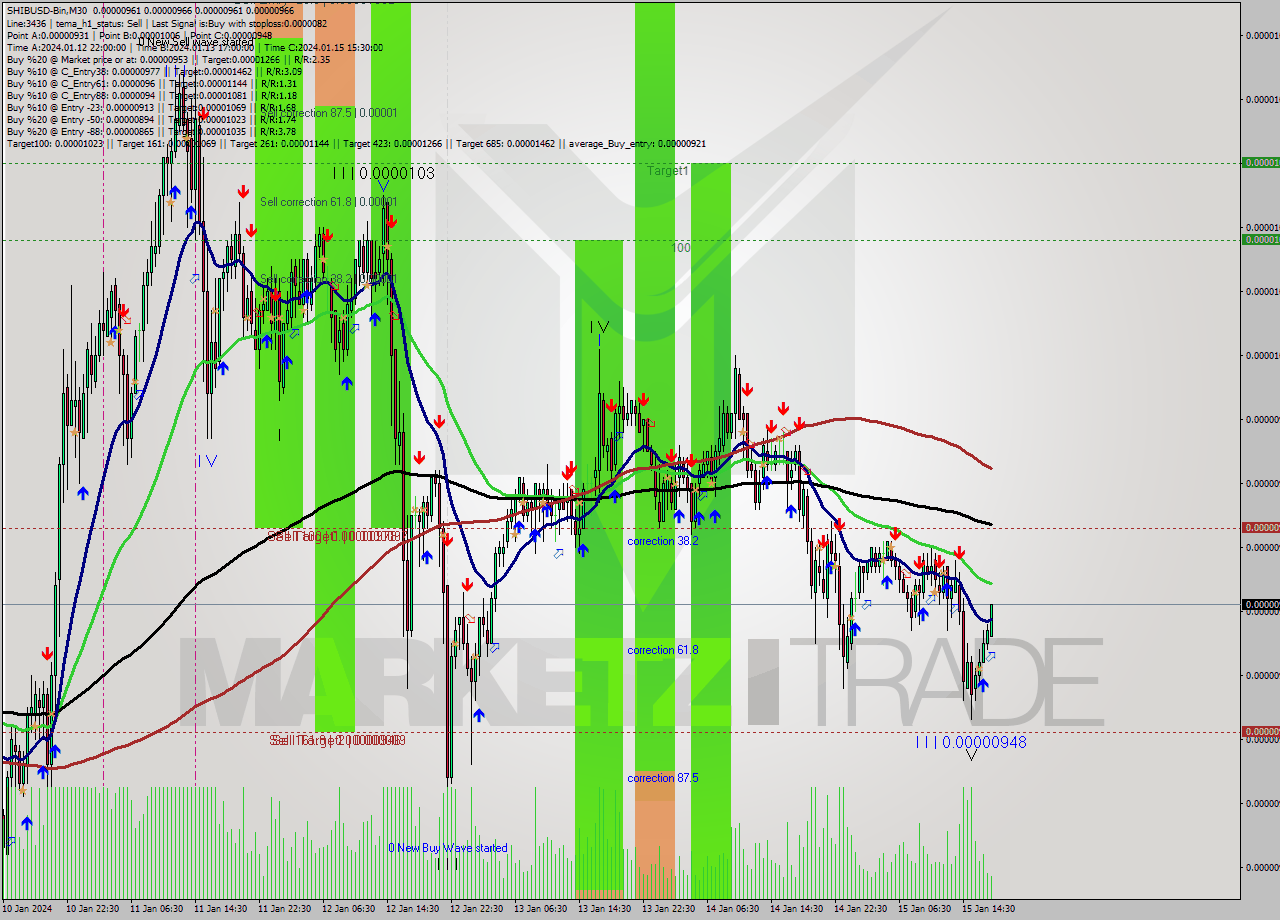Click the '13 Jan 22:30' time label
The width and height of the screenshot is (1280, 920).
click(x=668, y=909)
